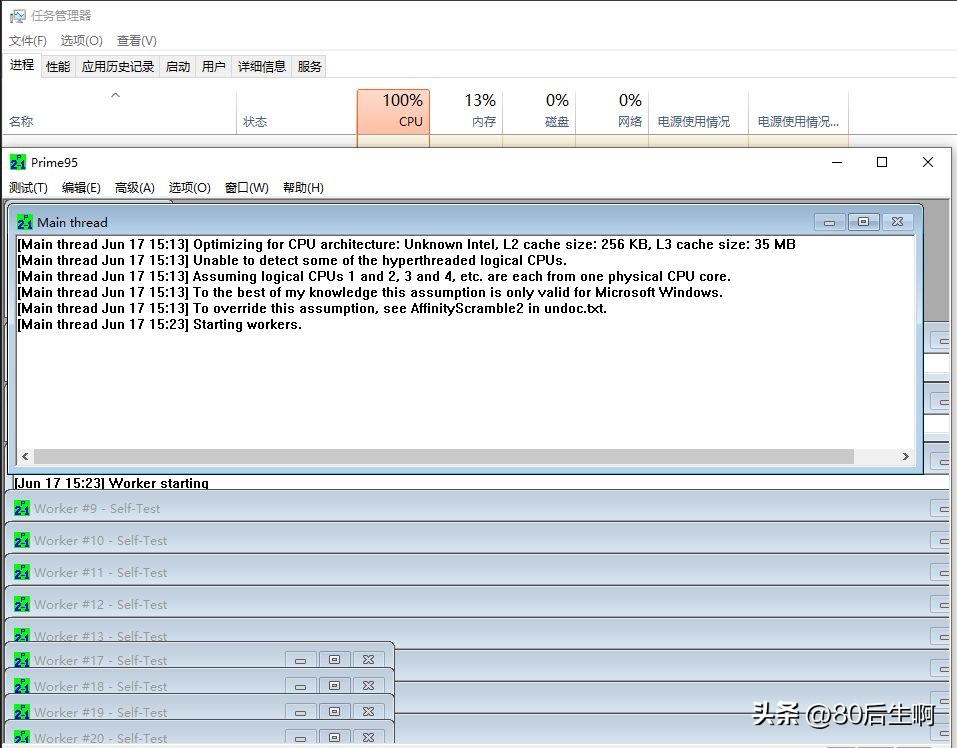Click the Worker #10 window icon

[x=22, y=540]
